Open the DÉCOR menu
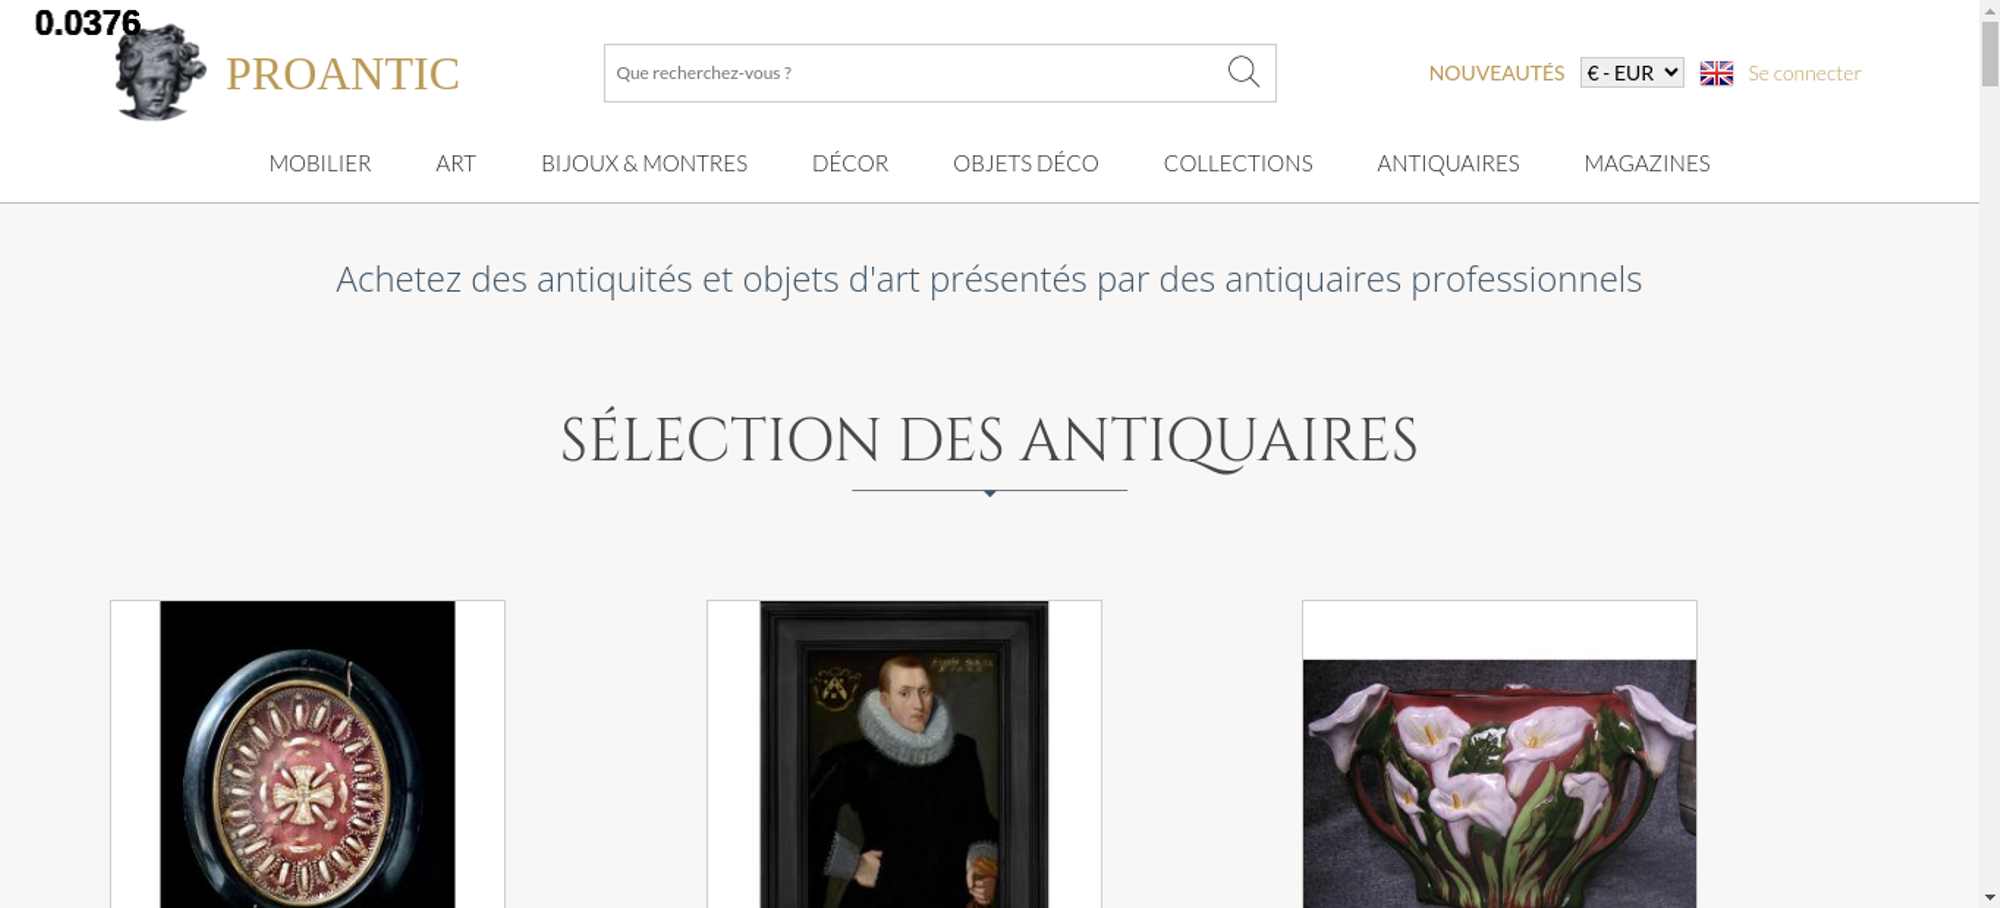 tap(850, 163)
